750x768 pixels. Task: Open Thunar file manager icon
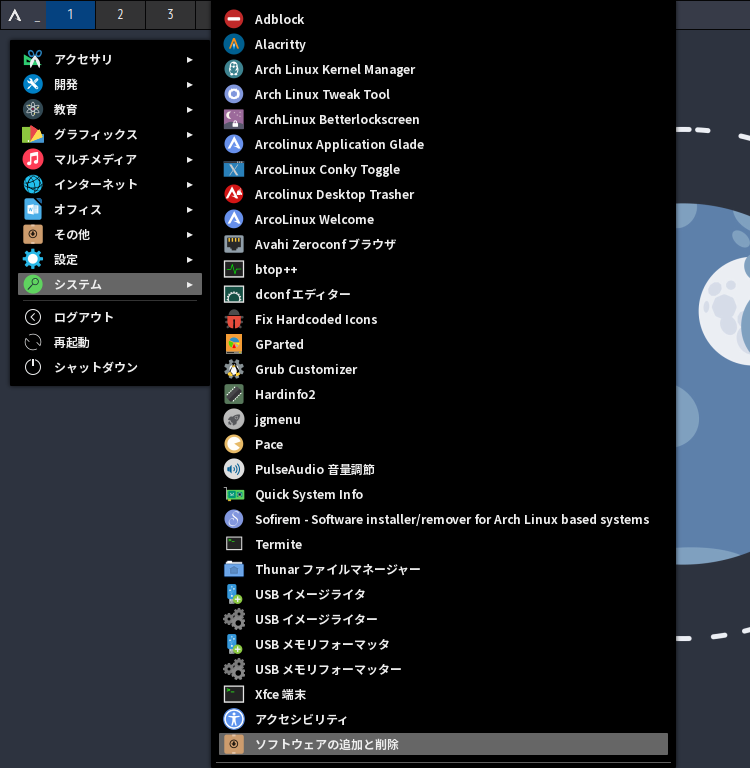(x=234, y=569)
